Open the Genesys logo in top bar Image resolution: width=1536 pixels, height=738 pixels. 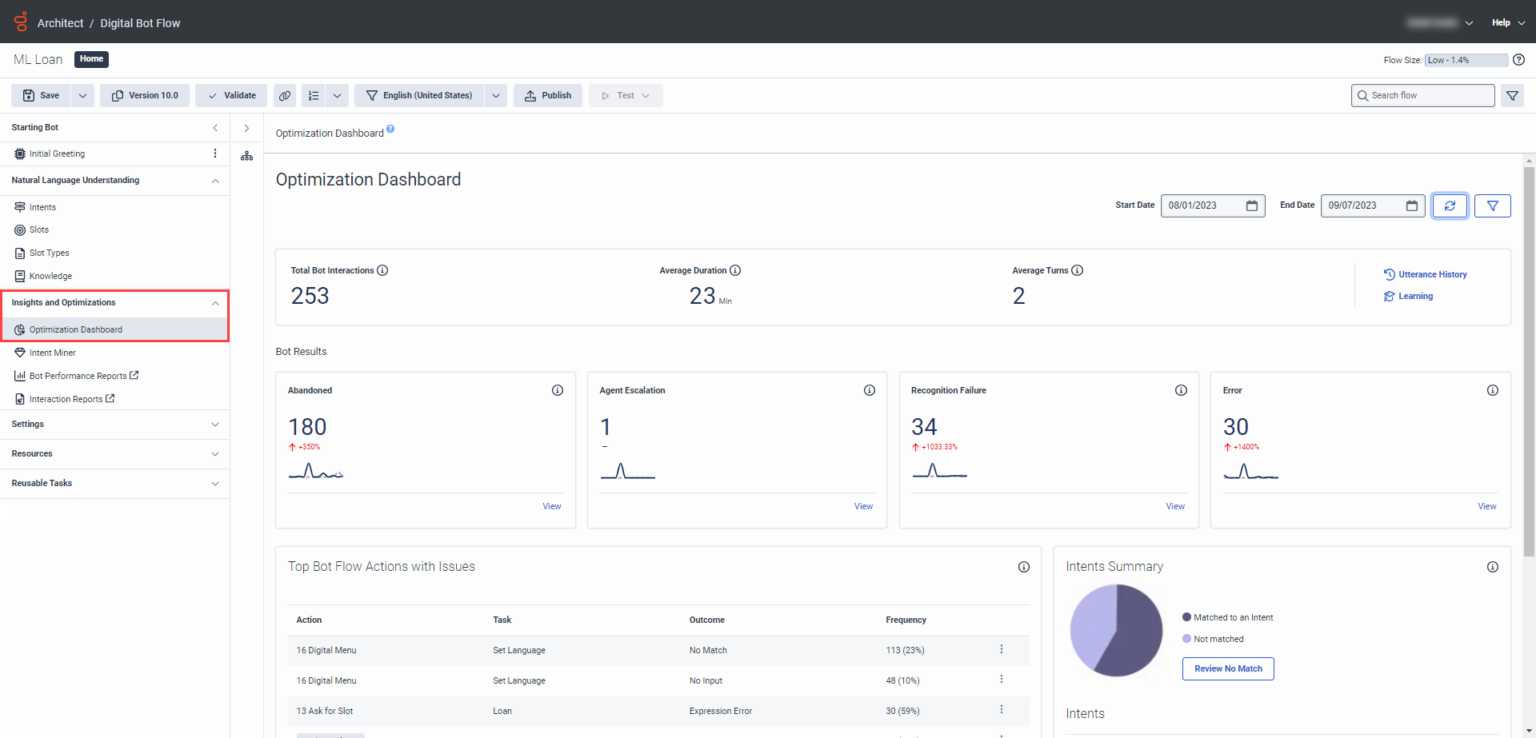[x=20, y=21]
